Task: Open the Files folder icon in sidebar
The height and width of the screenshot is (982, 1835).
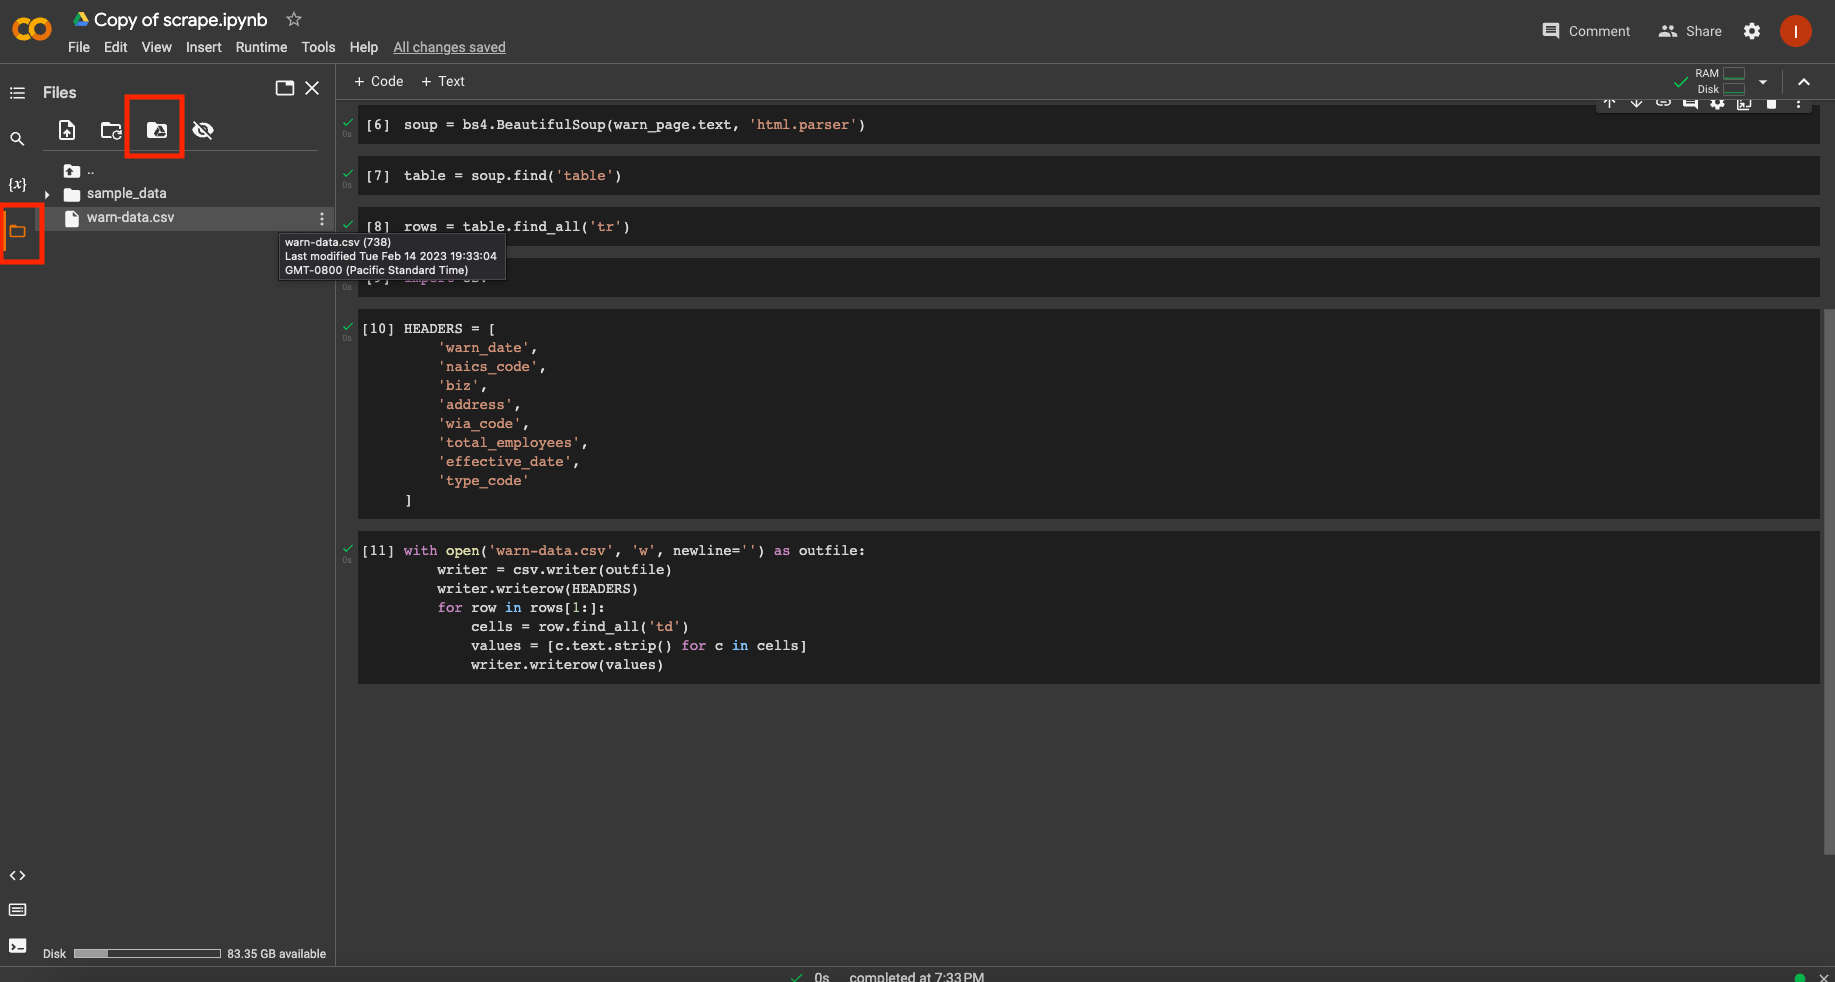Action: point(17,231)
